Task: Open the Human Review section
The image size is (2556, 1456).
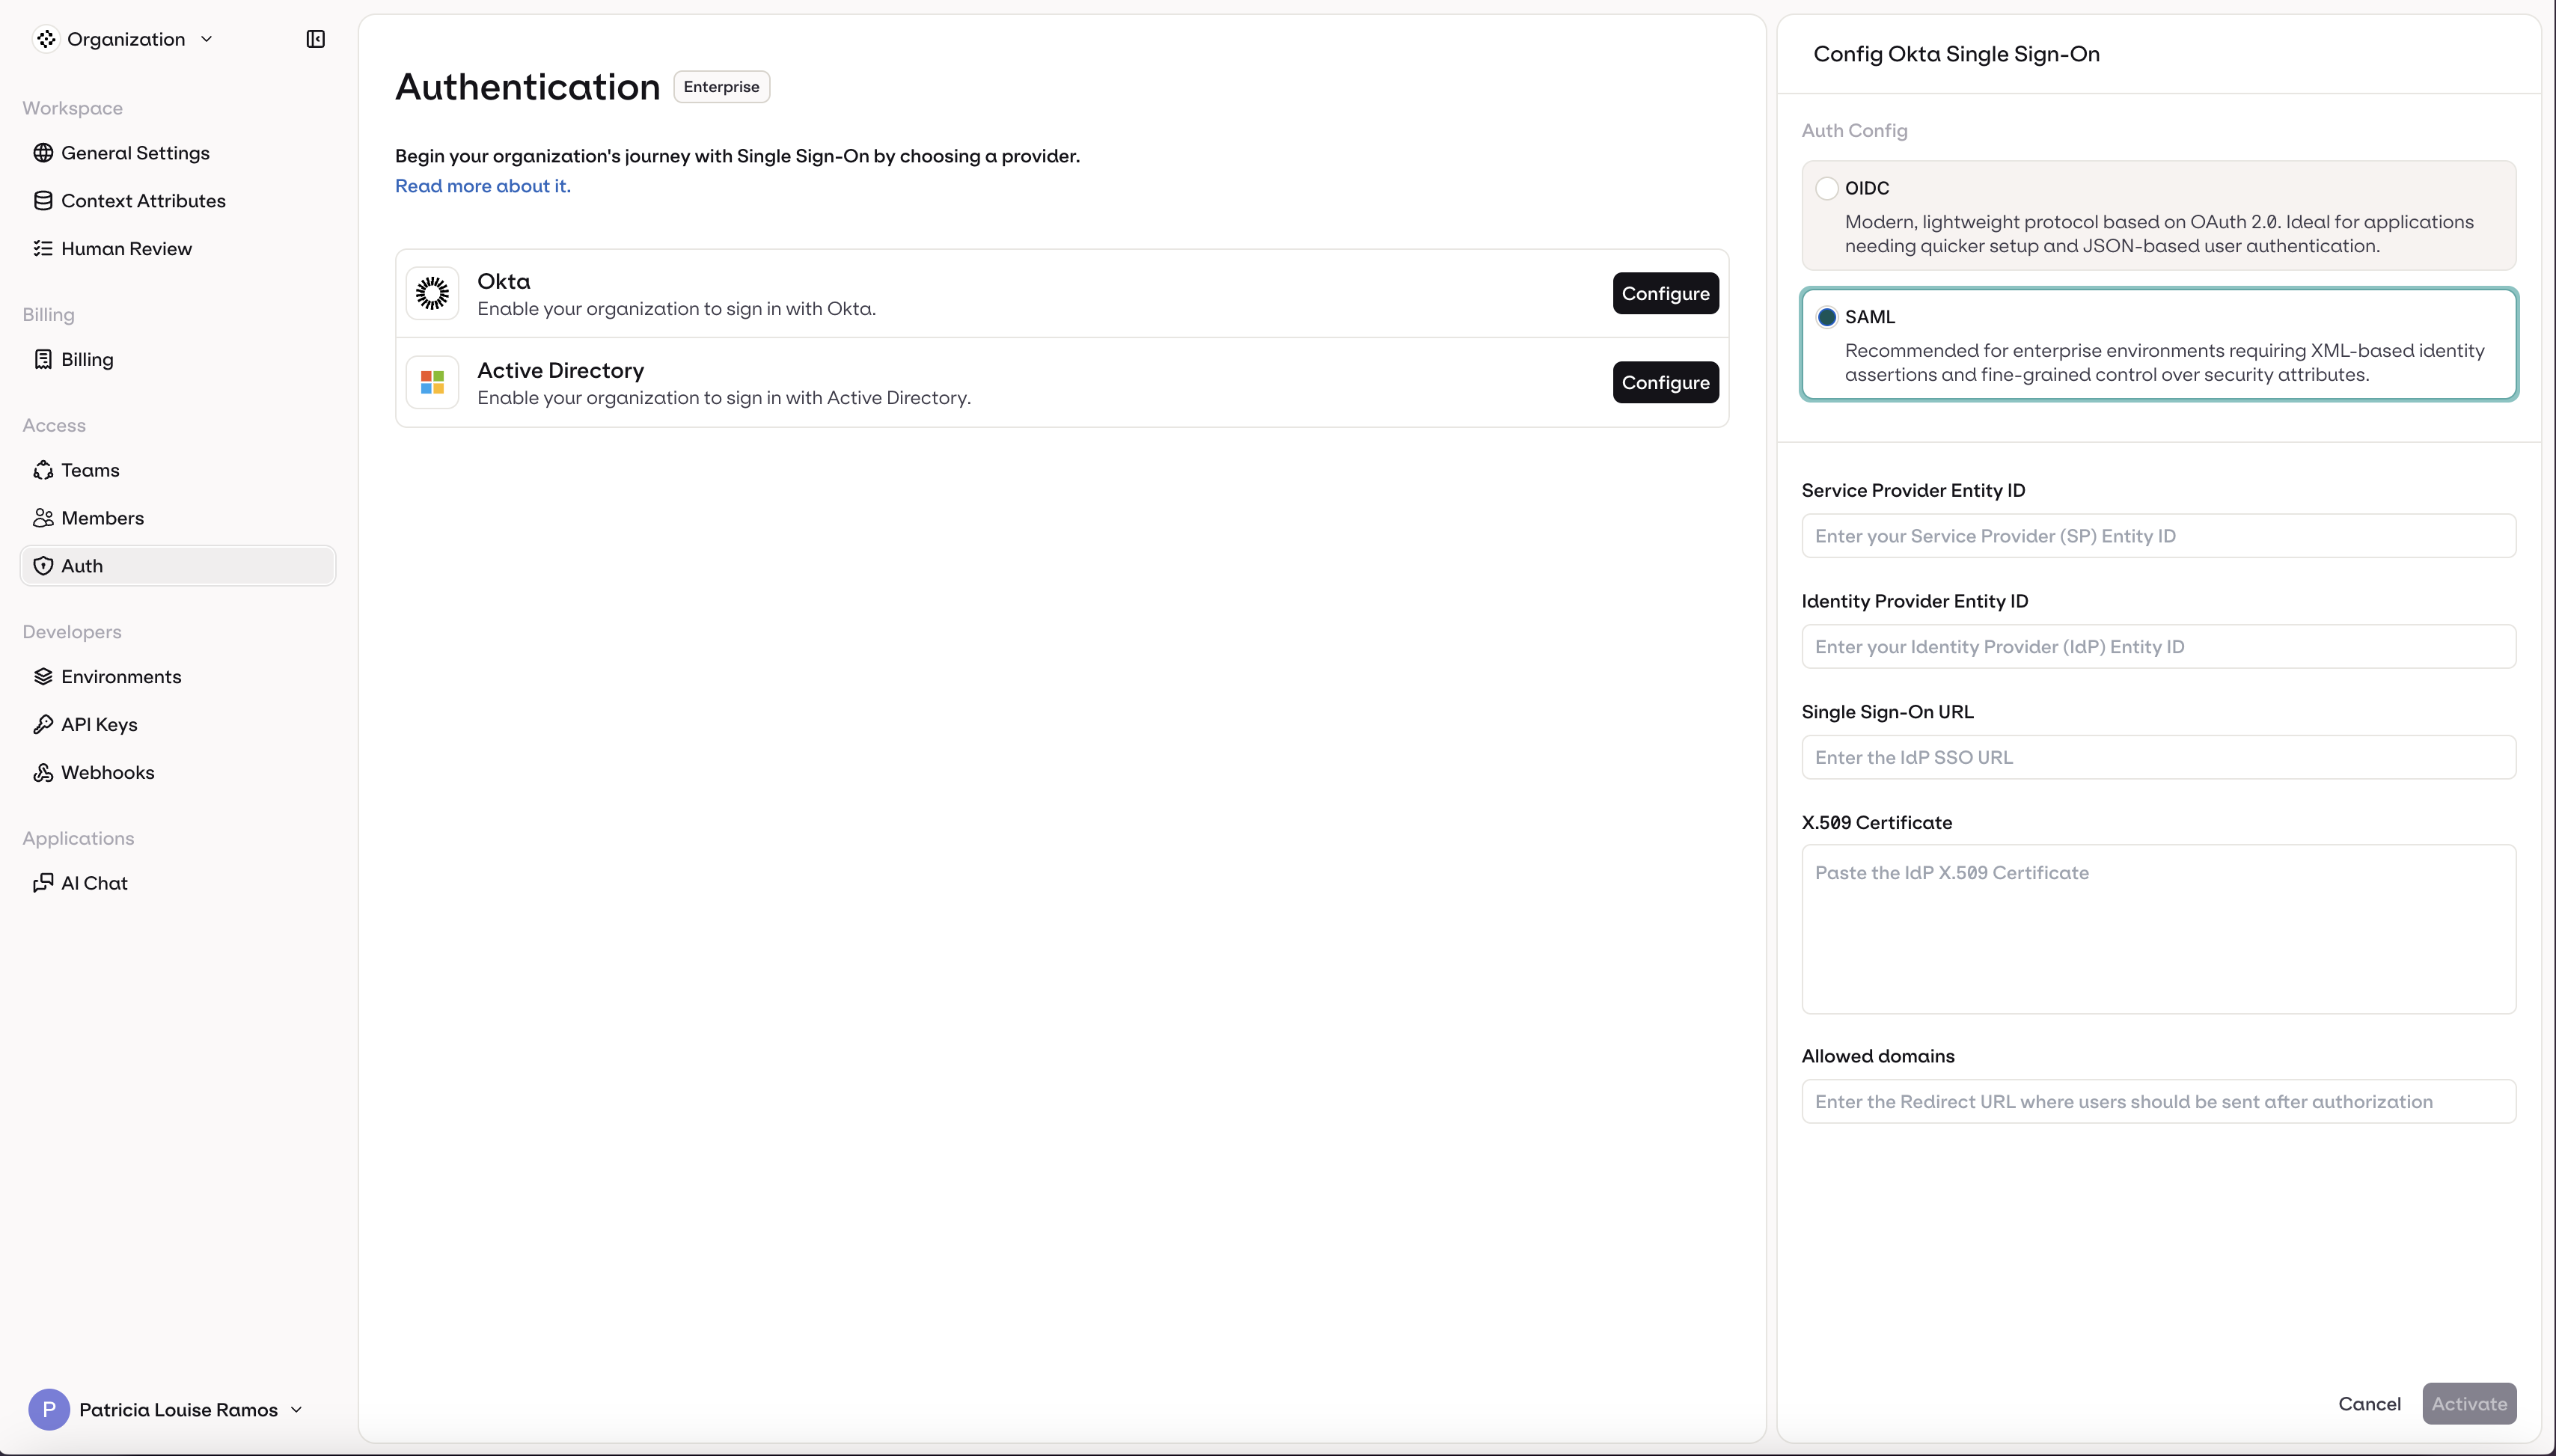Action: (x=127, y=248)
